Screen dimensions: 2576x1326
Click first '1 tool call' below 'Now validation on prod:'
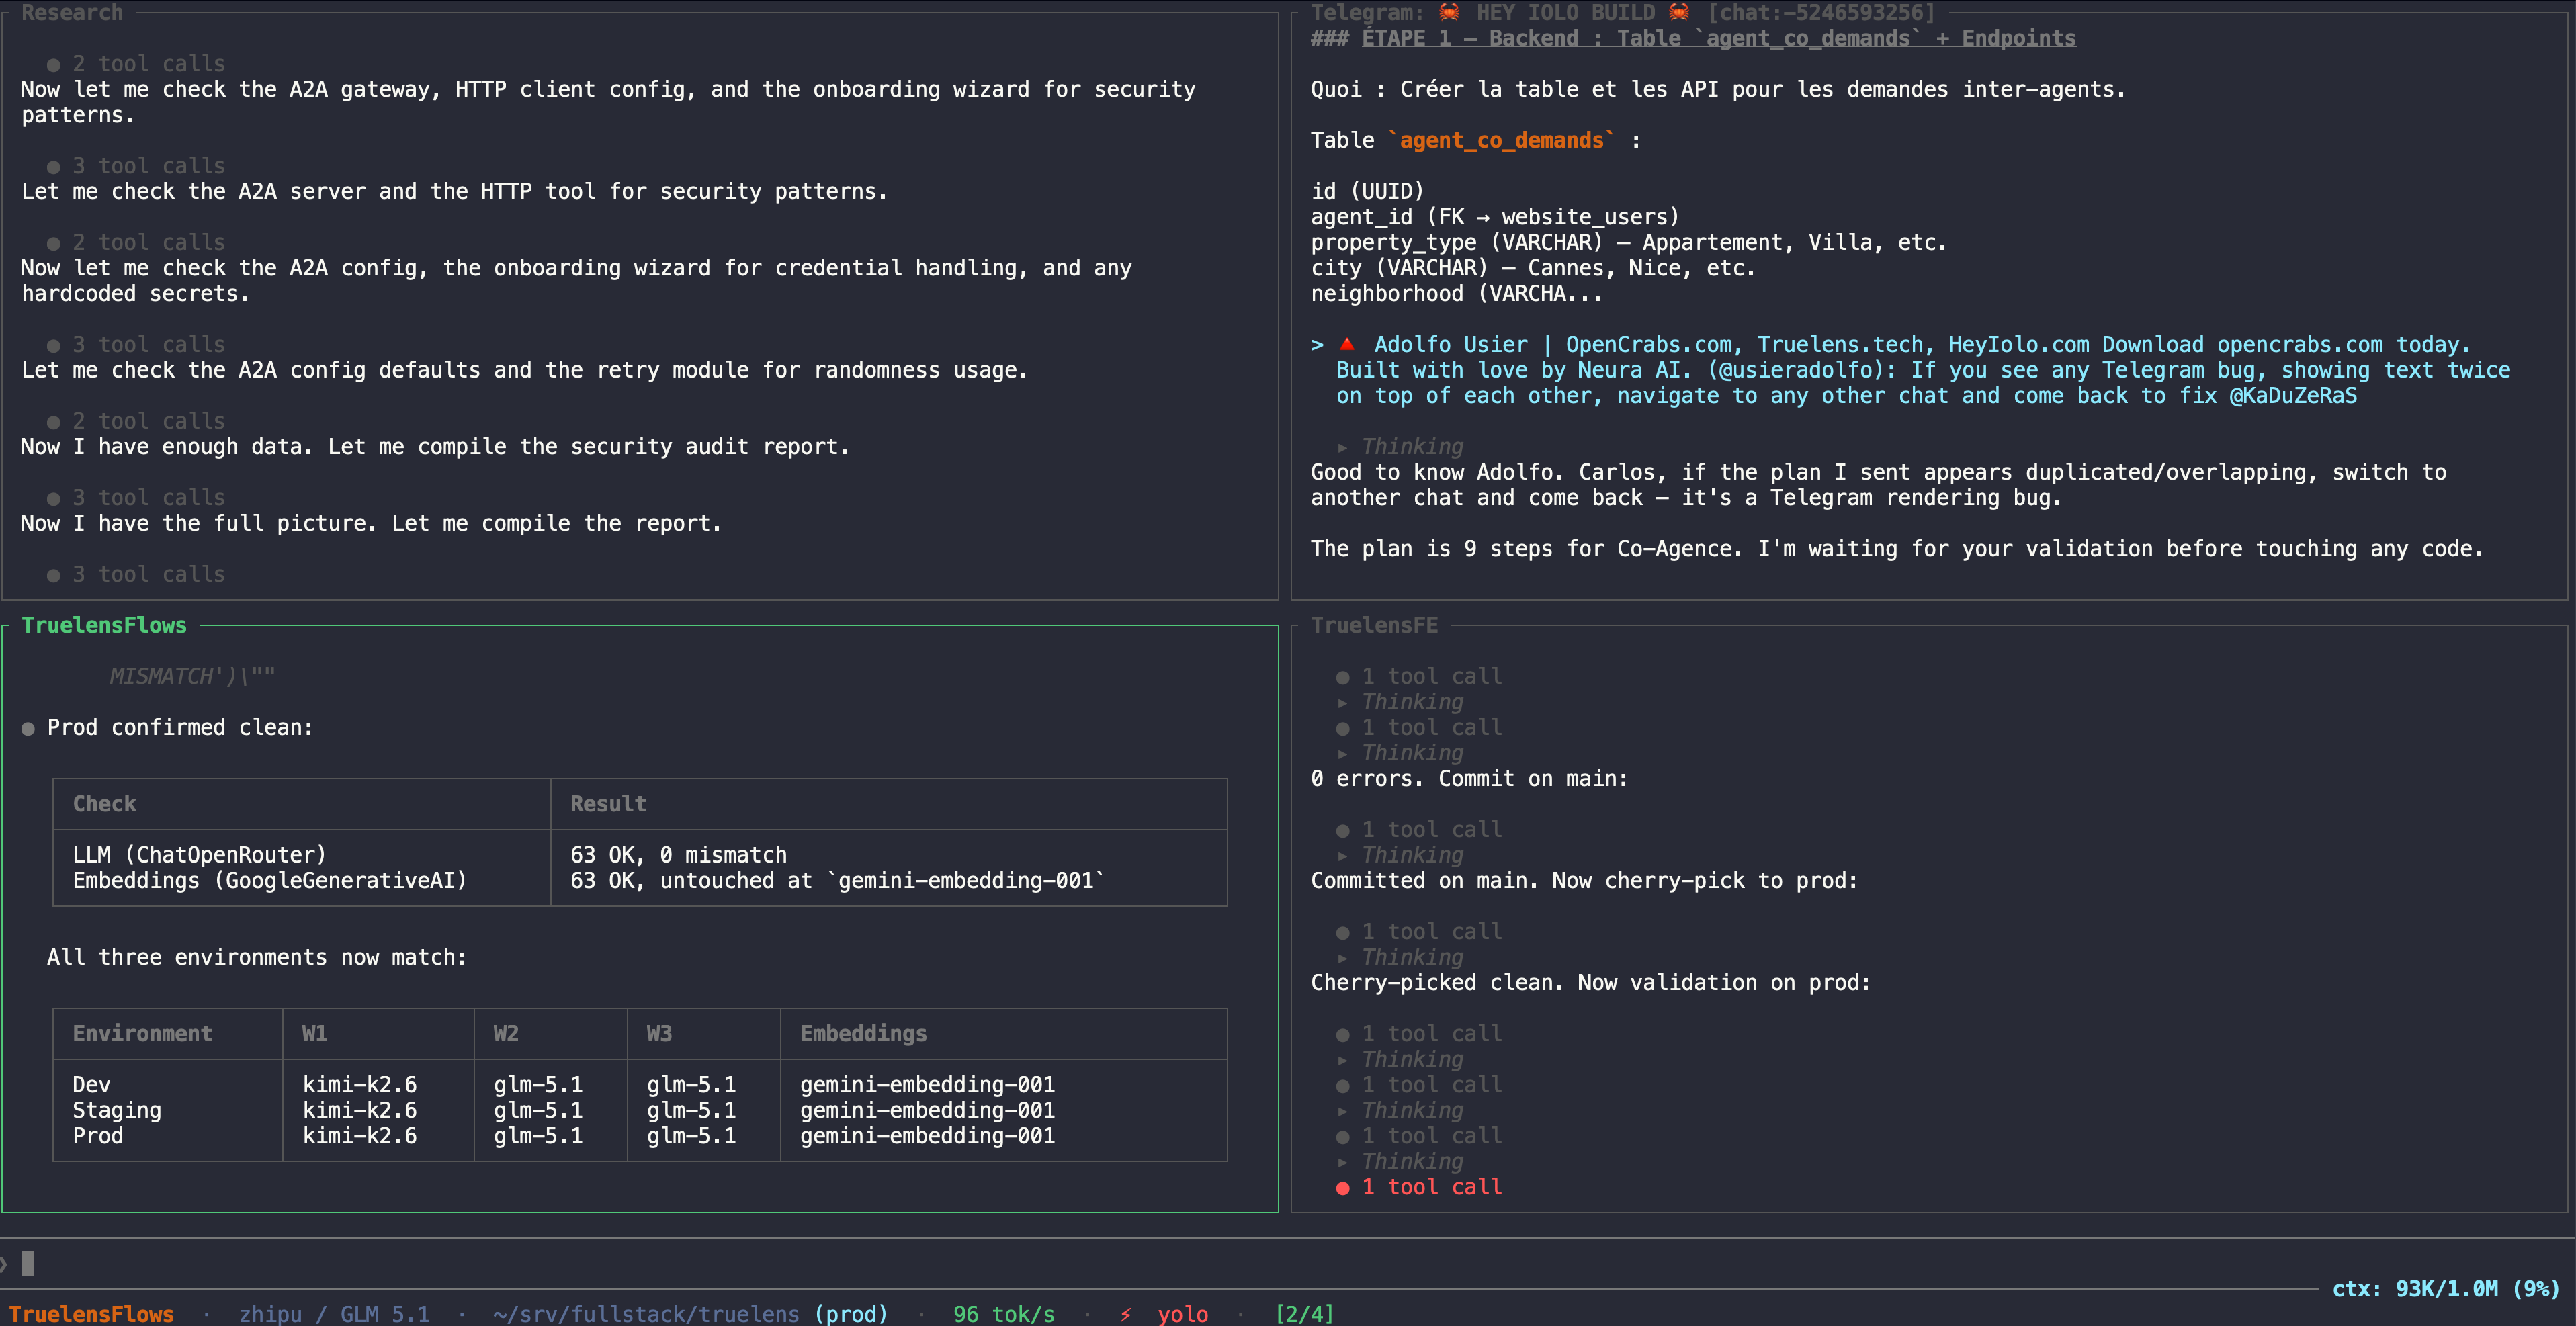click(x=1431, y=1033)
